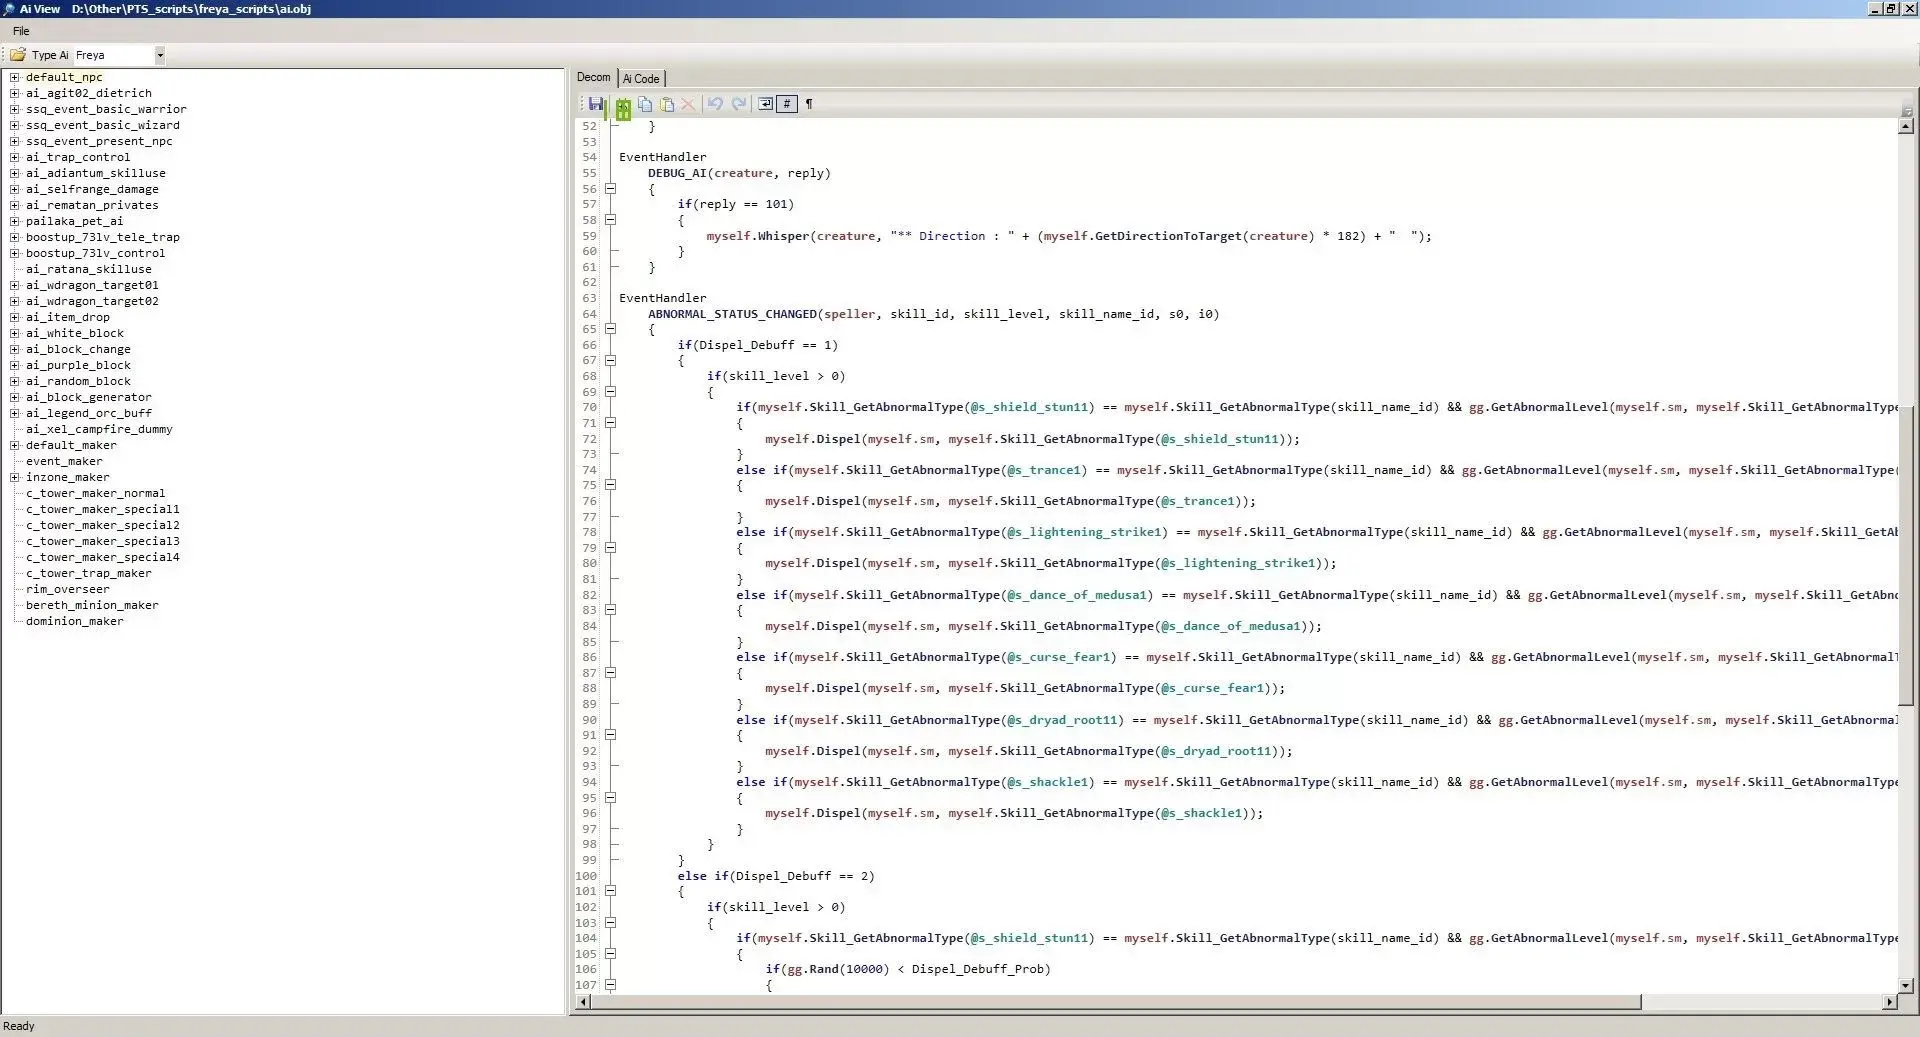Select ai_ratana_skilluse in the tree

pyautogui.click(x=89, y=269)
